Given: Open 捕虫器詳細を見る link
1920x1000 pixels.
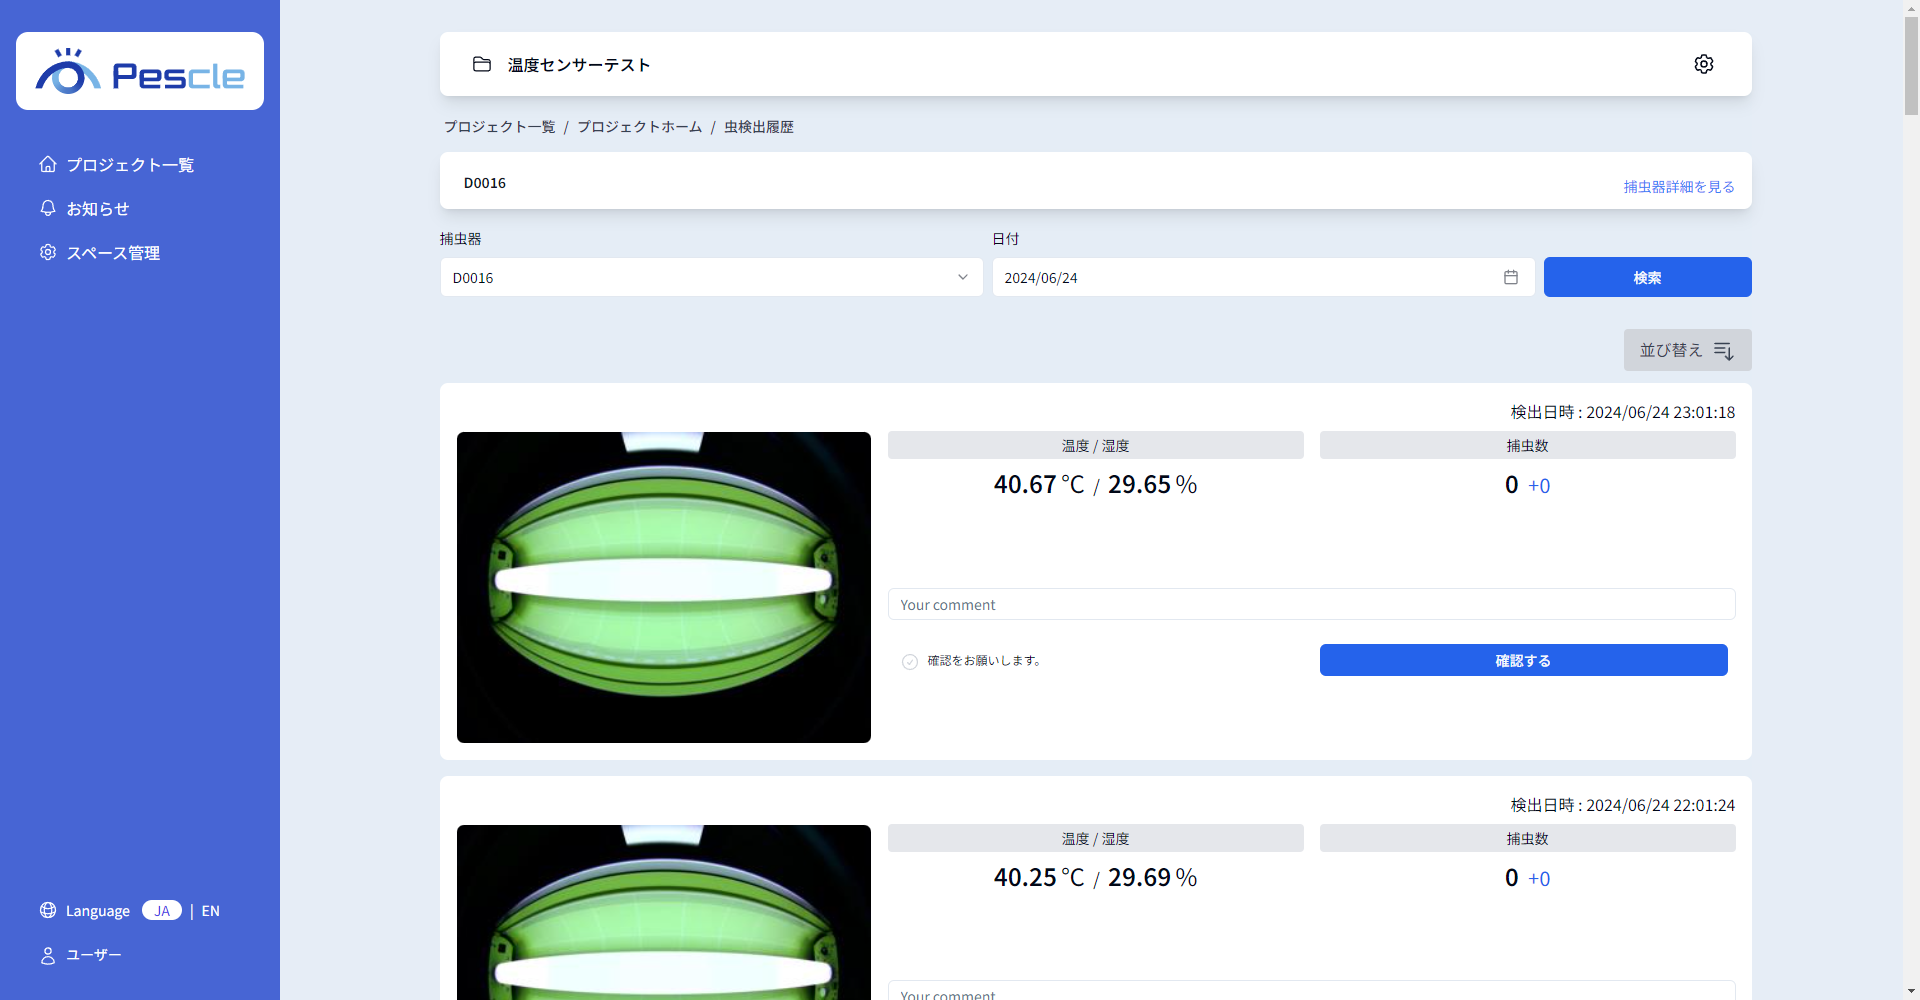Looking at the screenshot, I should [1678, 187].
